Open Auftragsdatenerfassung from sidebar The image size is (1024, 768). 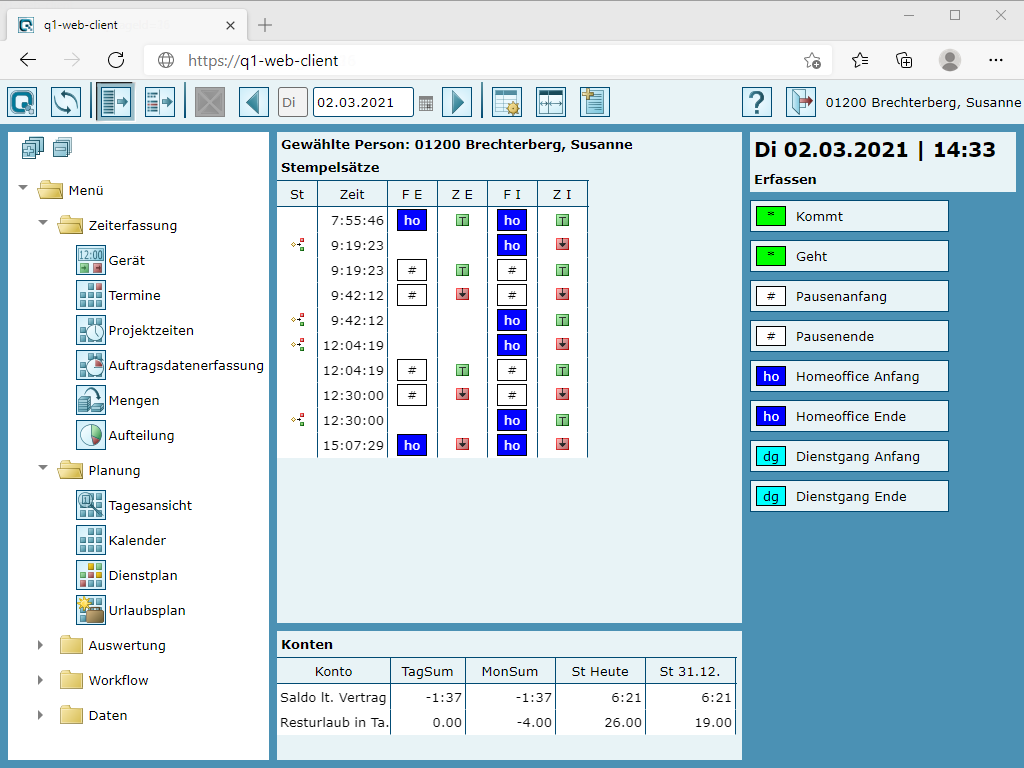[186, 365]
